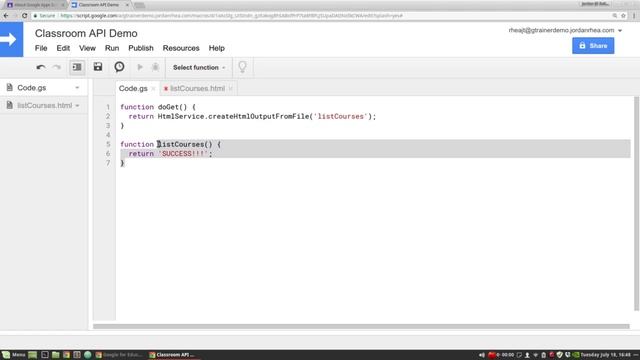Open the Help menu
Image resolution: width=640 pixels, height=360 pixels.
[217, 48]
